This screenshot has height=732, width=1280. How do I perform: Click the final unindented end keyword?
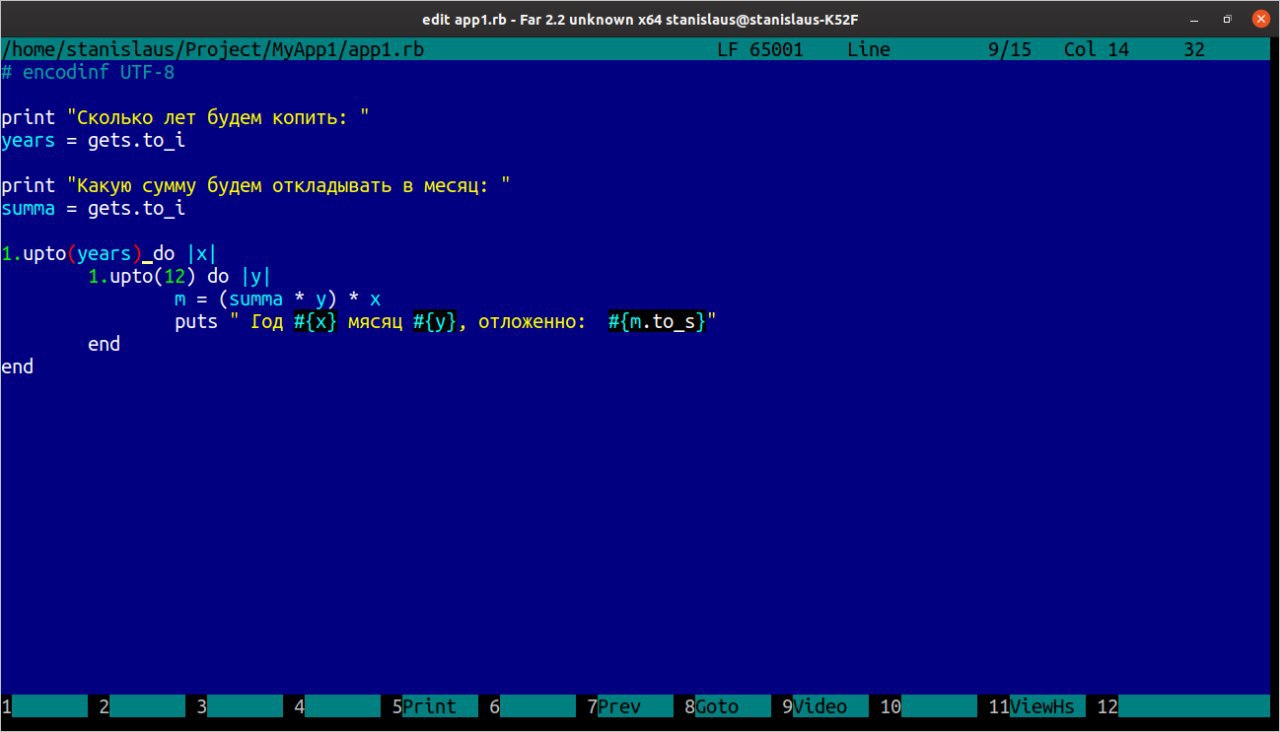tap(17, 367)
